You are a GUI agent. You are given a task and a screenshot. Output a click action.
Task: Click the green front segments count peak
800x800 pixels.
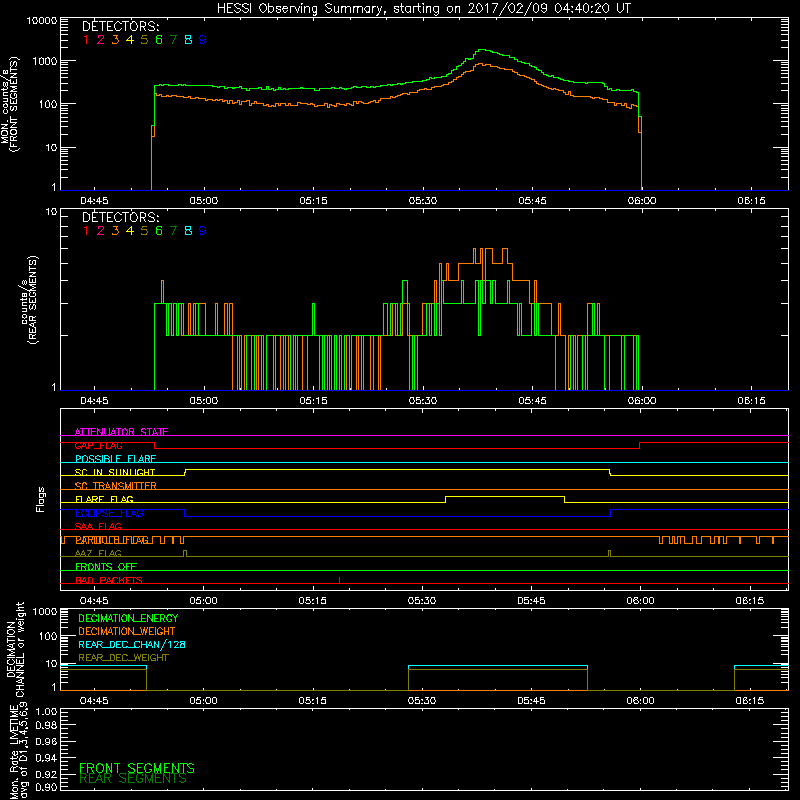click(483, 50)
